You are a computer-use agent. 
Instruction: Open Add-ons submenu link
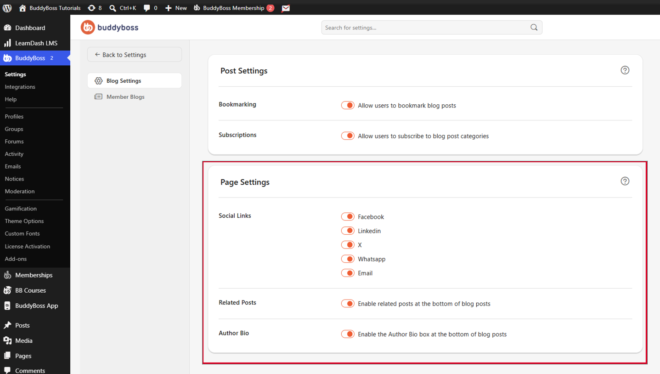pyautogui.click(x=16, y=259)
